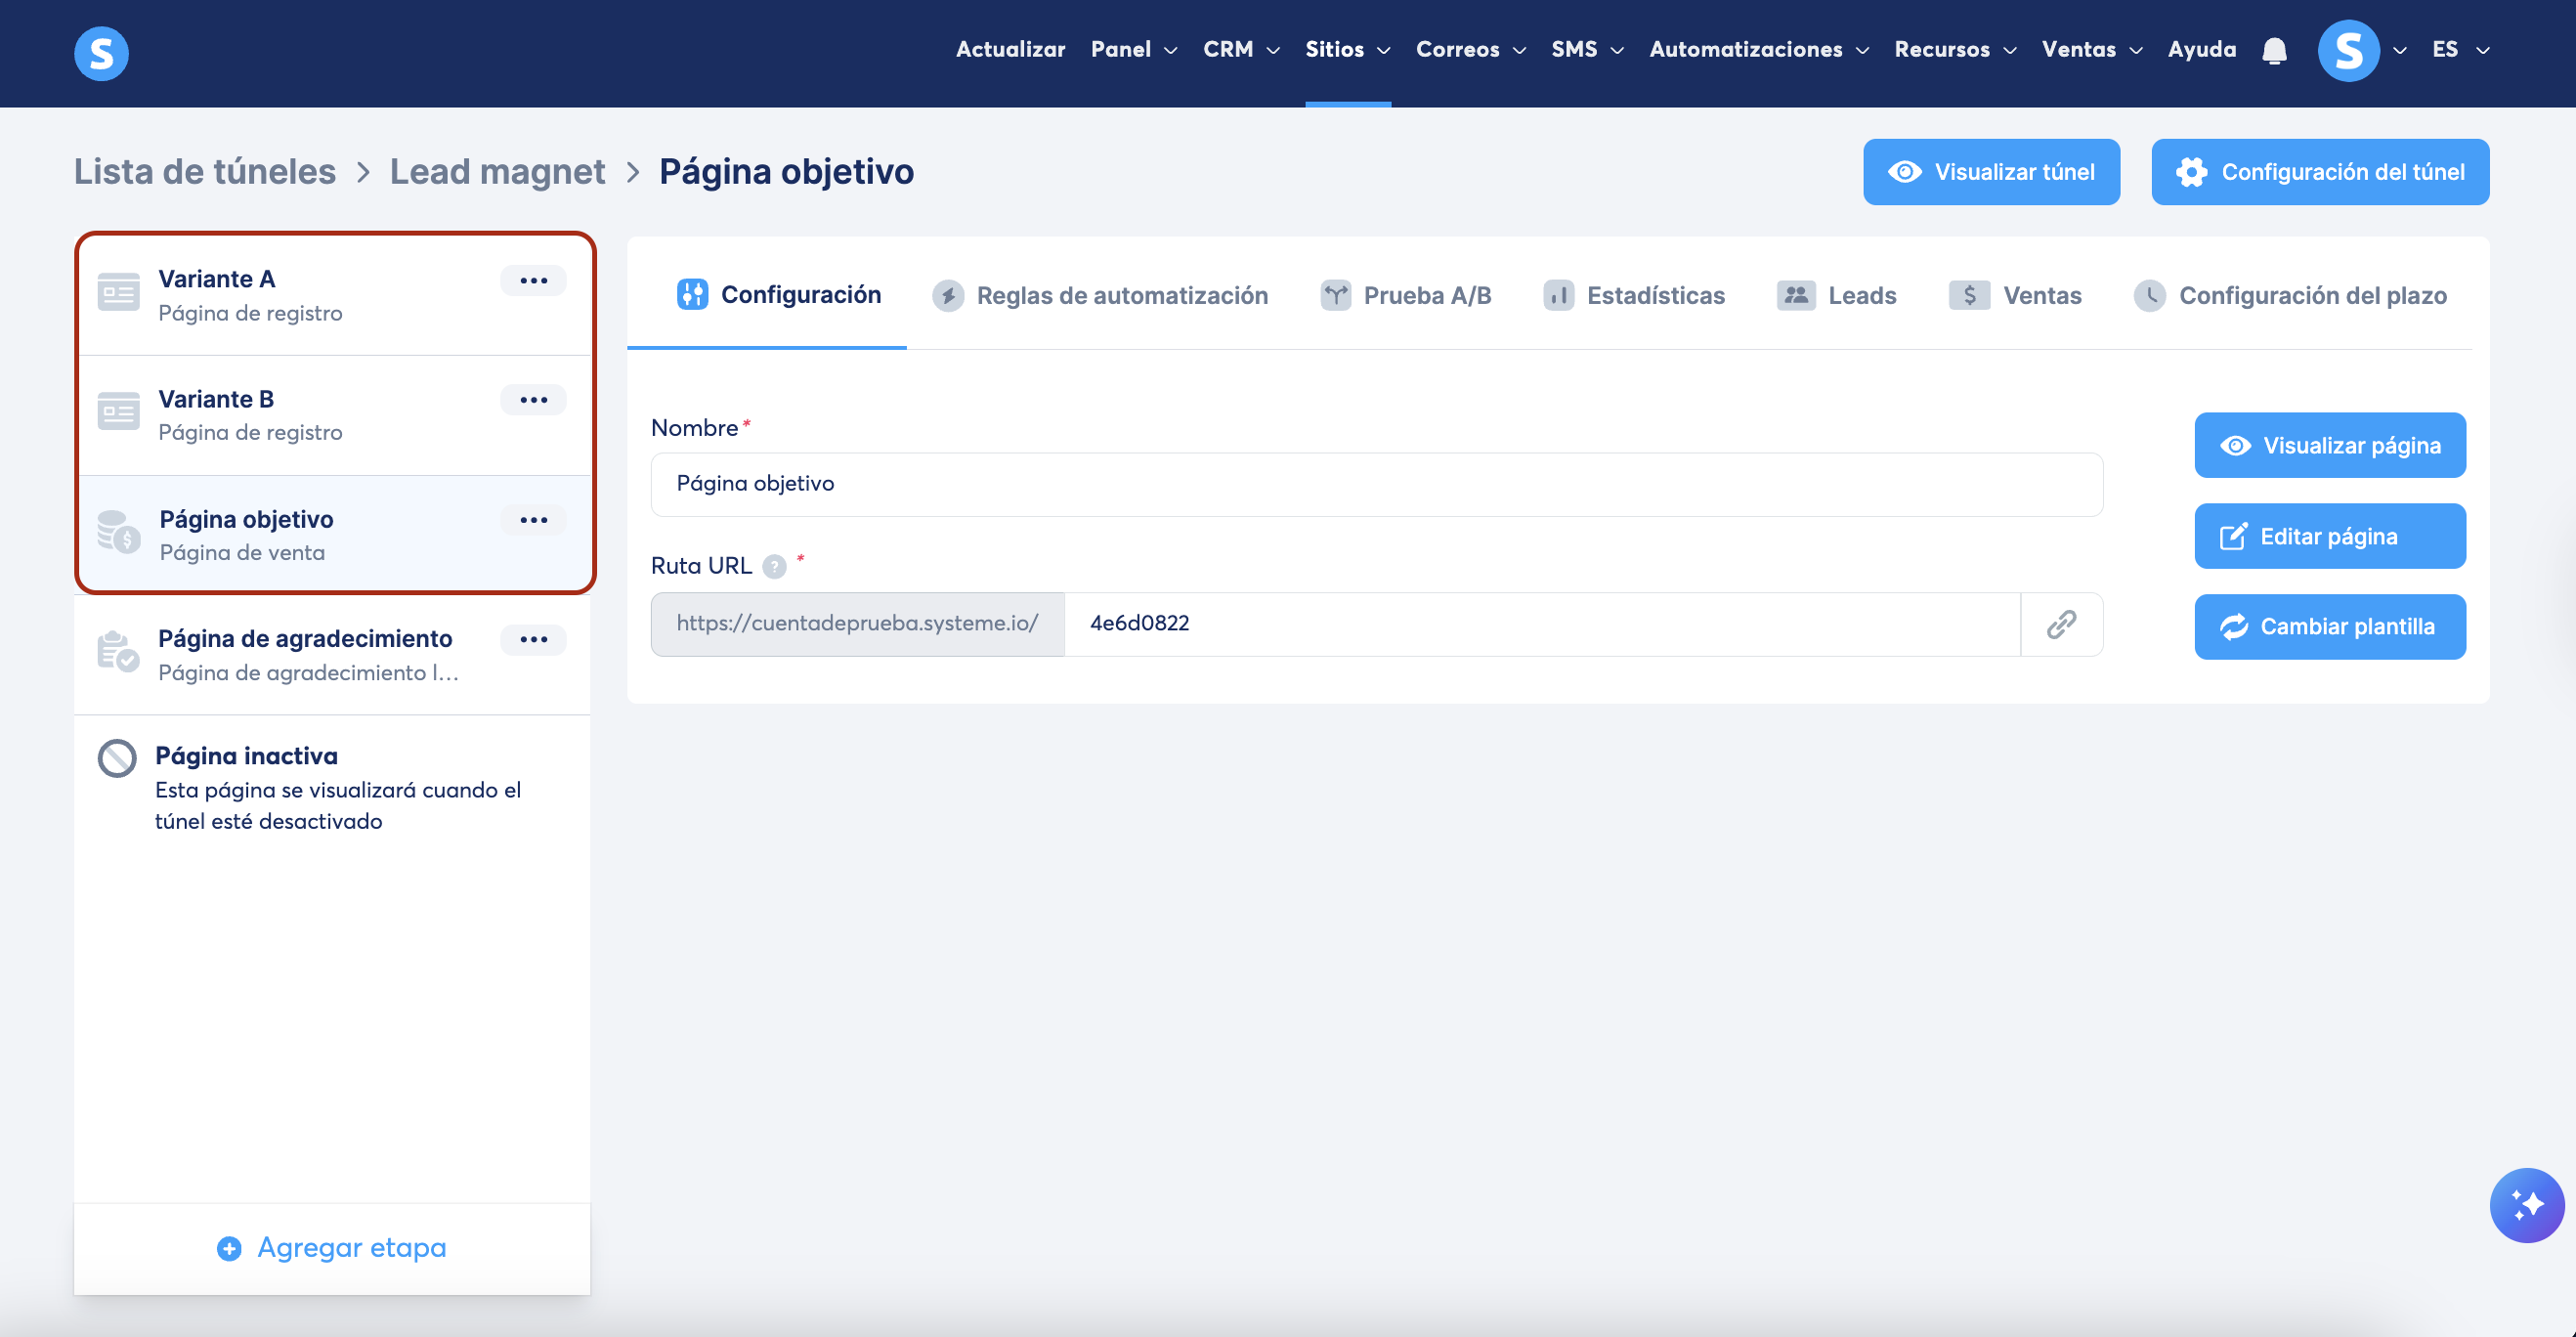Expand the Sitios dropdown menu

[x=1347, y=50]
